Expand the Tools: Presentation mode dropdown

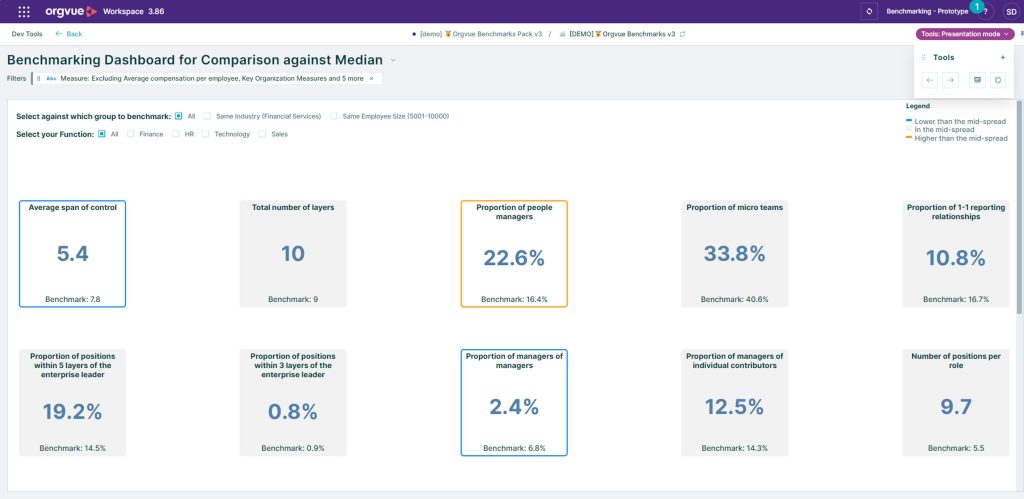pyautogui.click(x=964, y=34)
